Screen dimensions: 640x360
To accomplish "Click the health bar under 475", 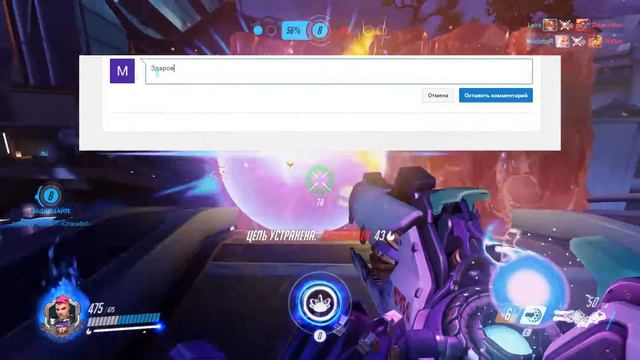I will click(124, 320).
